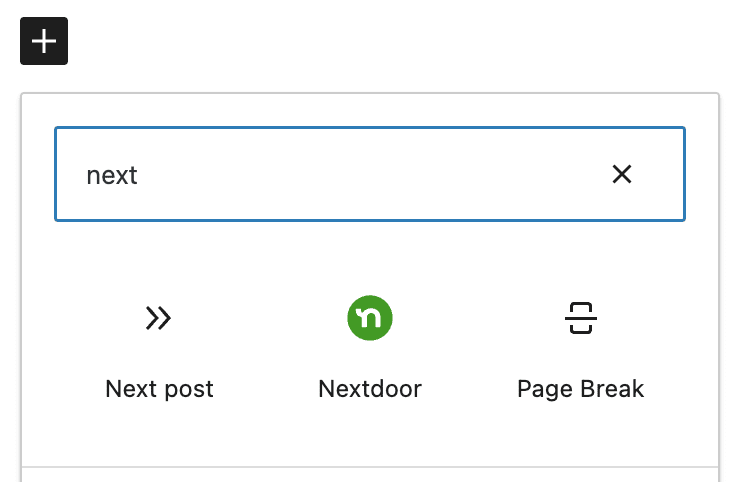
Task: Select the Next post text label
Action: pyautogui.click(x=159, y=389)
